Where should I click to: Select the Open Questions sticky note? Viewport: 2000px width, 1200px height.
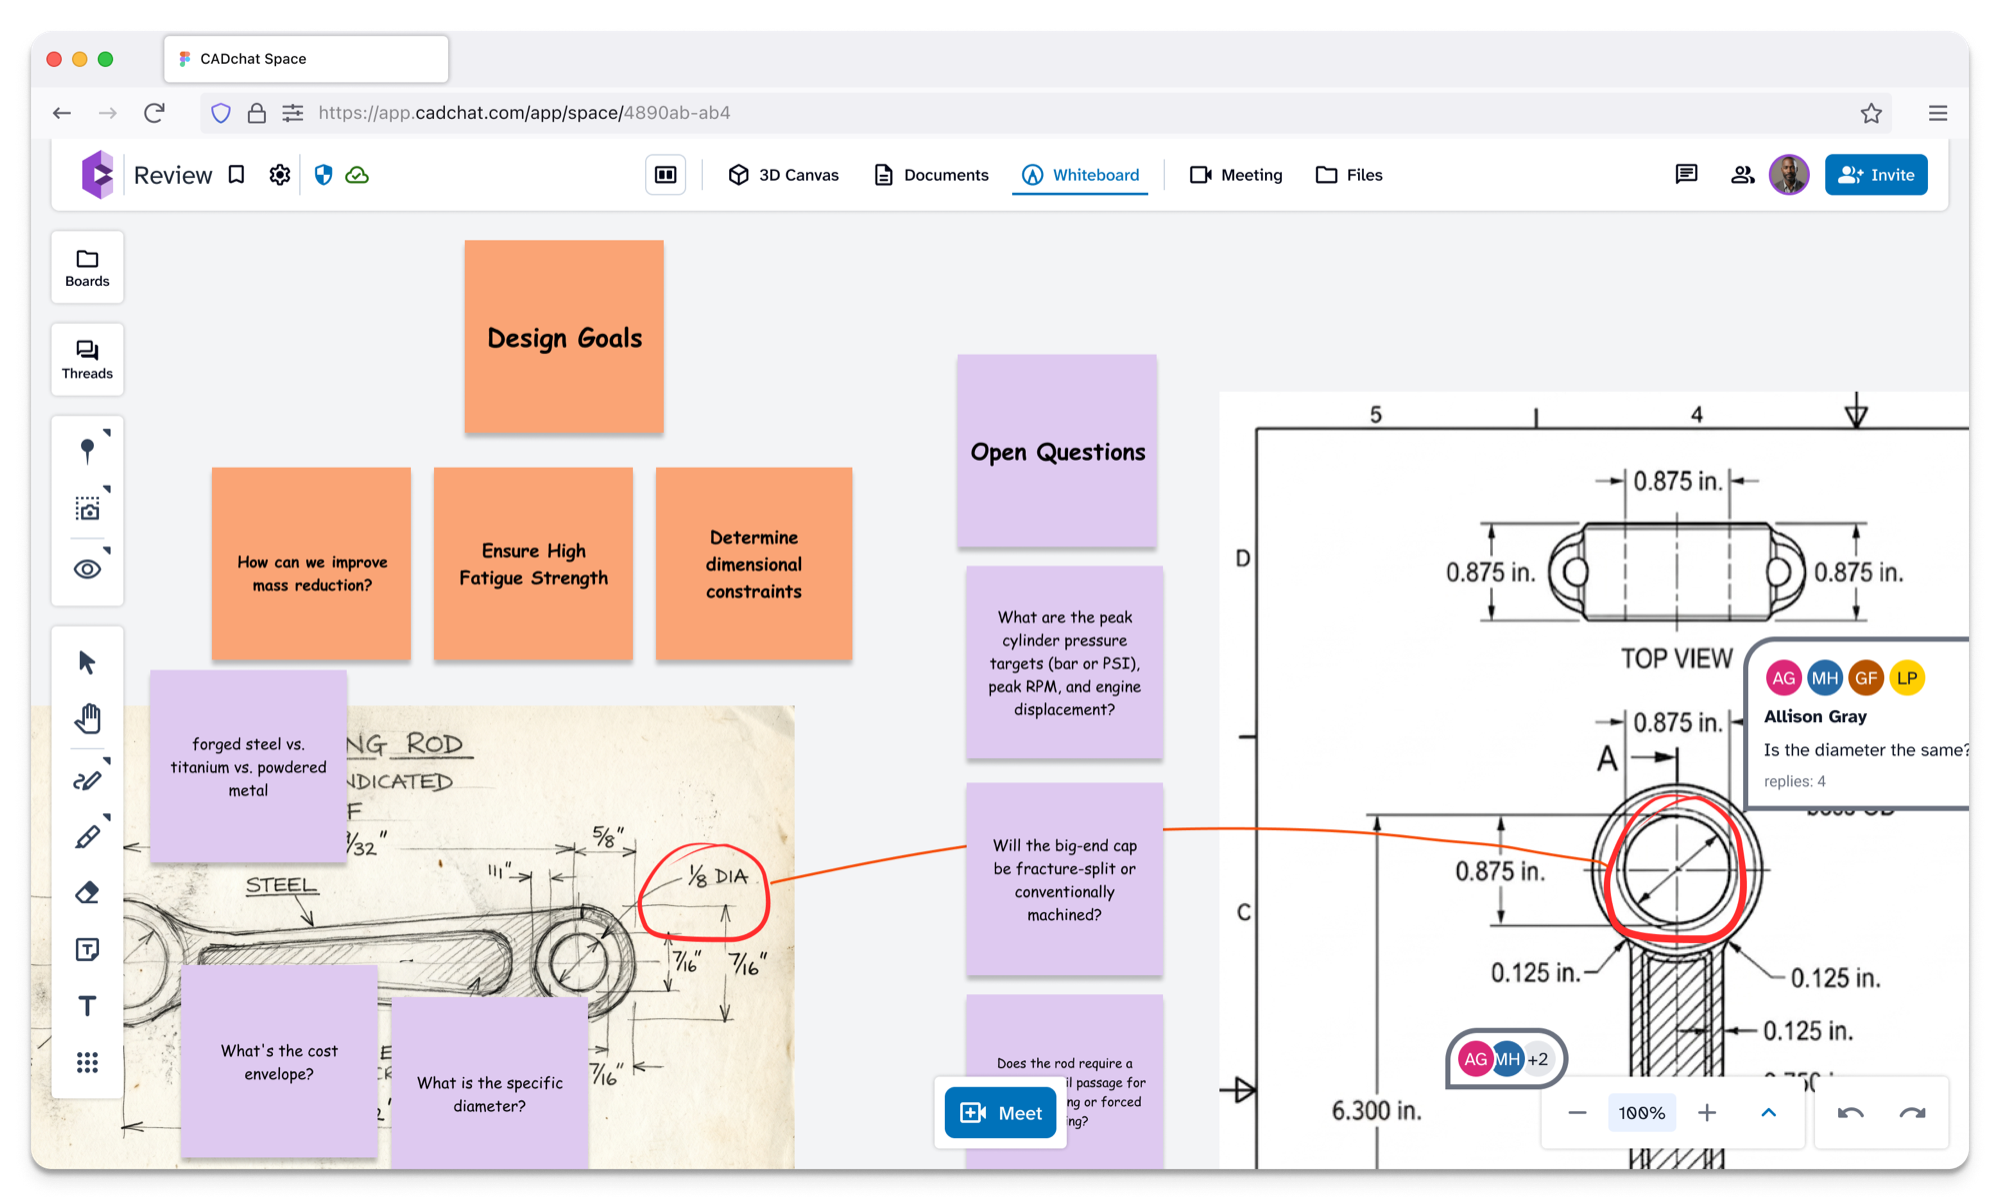[1057, 451]
